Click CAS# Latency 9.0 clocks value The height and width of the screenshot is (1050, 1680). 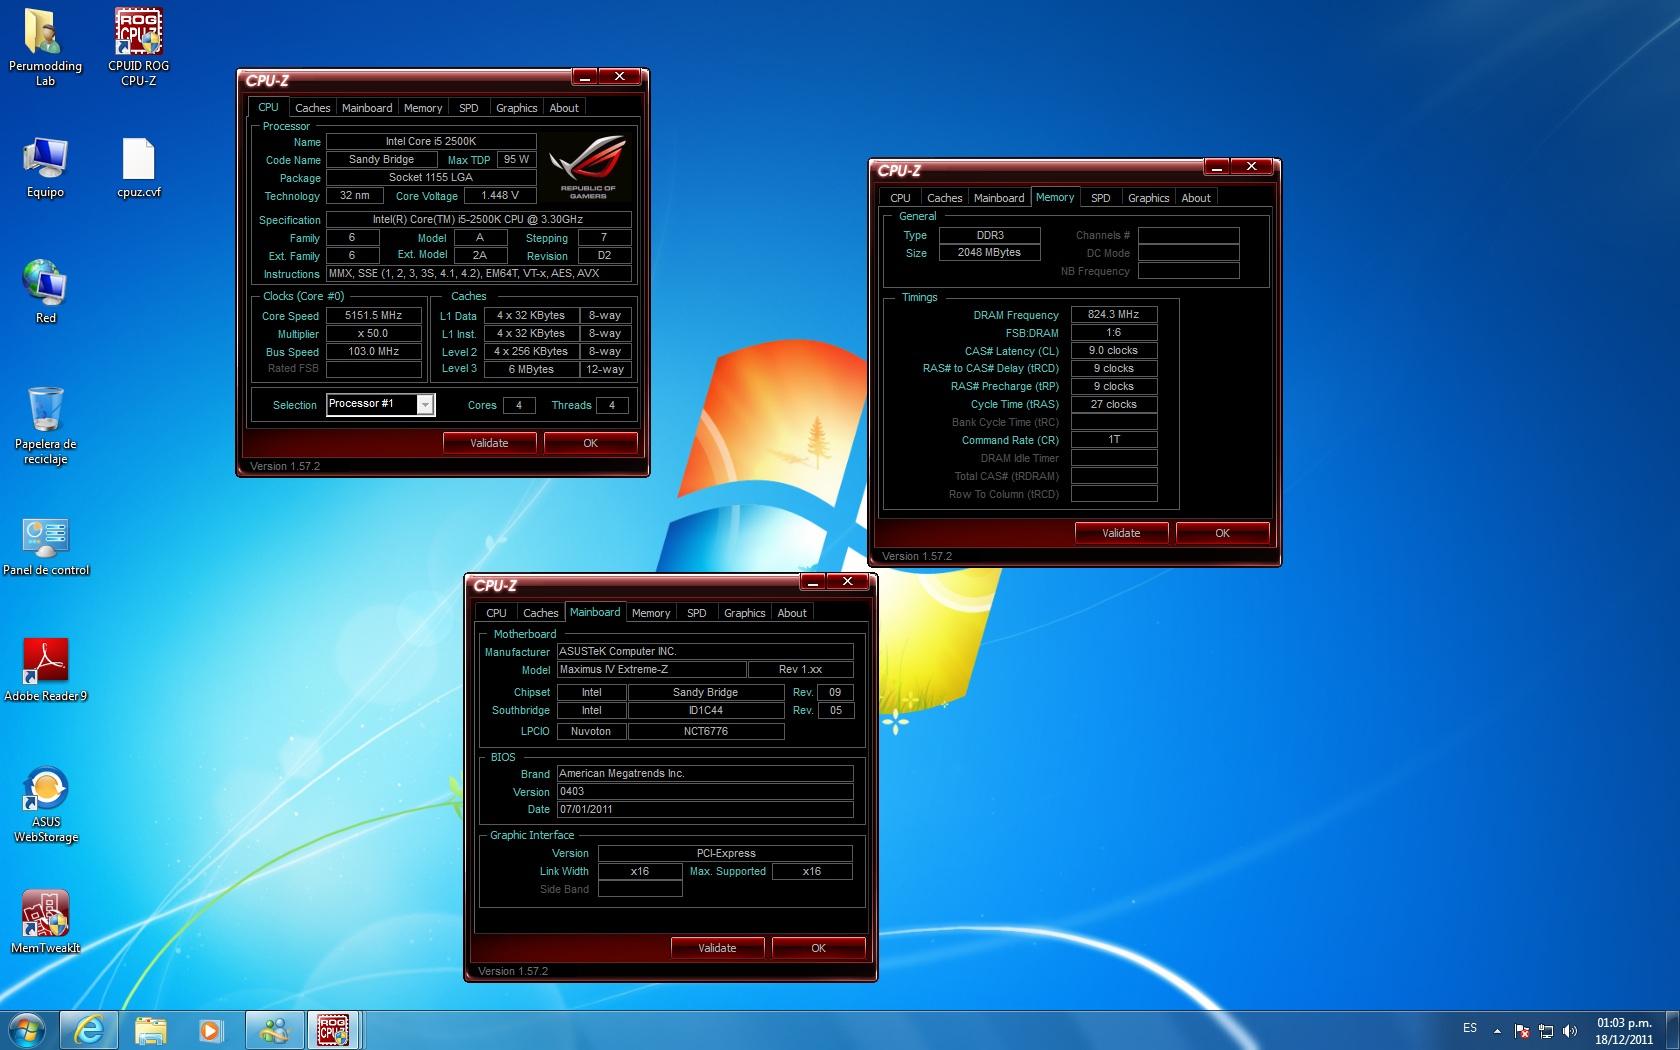(x=1114, y=350)
